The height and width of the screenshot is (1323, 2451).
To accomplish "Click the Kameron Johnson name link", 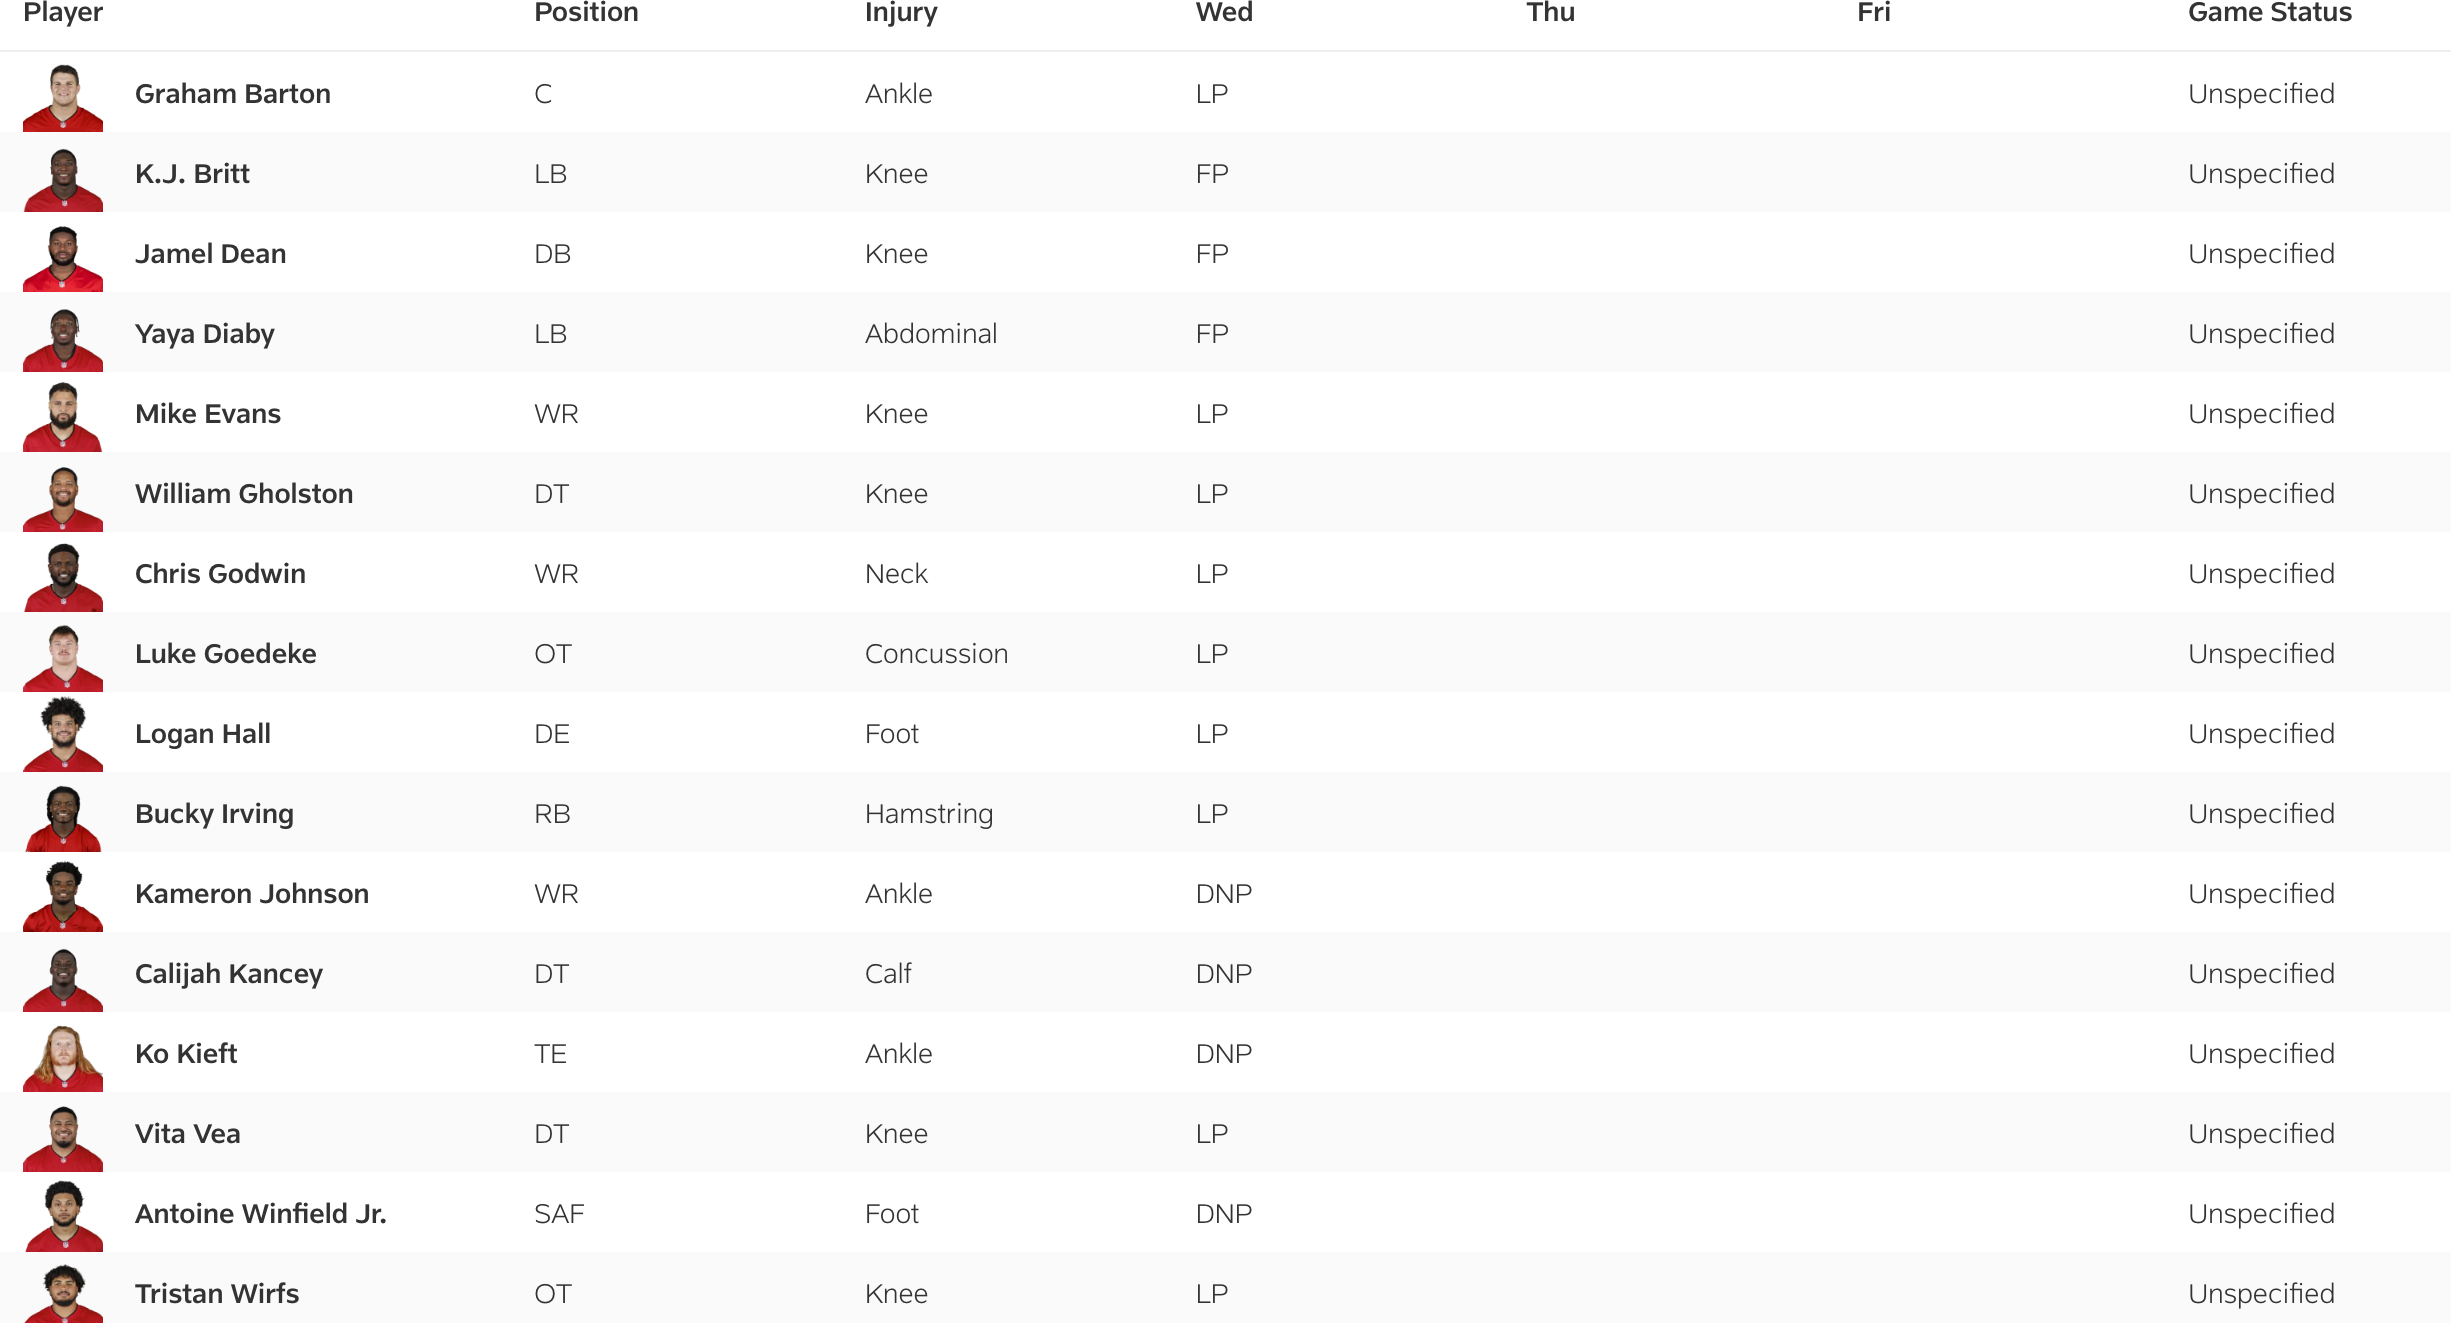I will click(x=251, y=894).
